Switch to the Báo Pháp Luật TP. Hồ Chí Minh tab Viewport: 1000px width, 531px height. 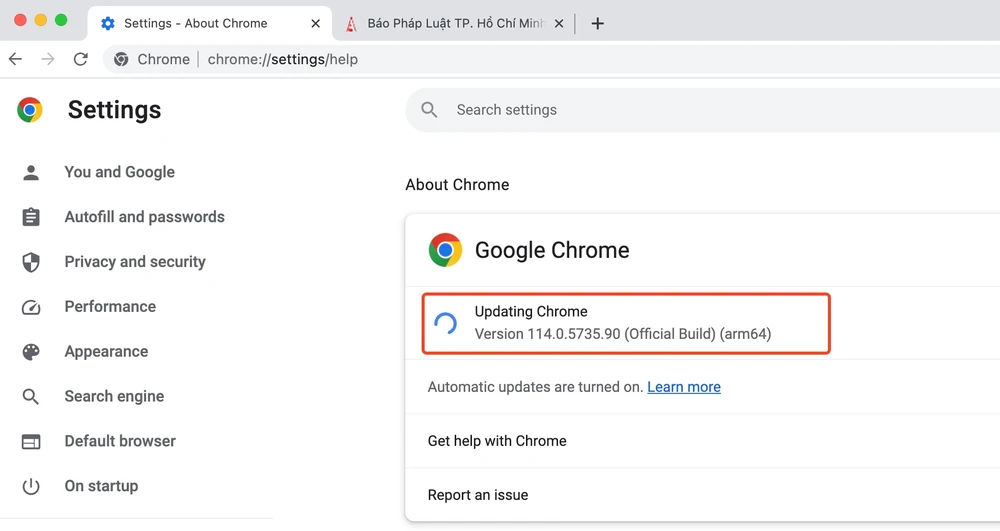coord(454,24)
